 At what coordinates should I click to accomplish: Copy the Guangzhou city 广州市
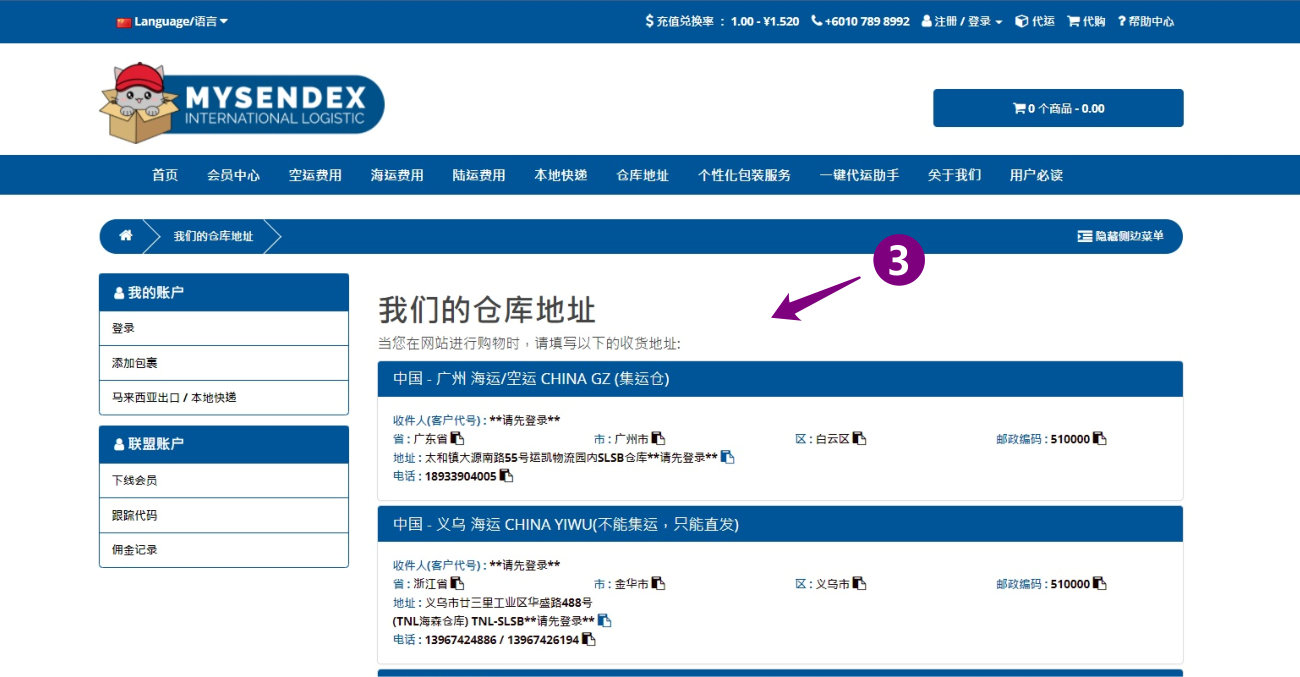click(658, 439)
